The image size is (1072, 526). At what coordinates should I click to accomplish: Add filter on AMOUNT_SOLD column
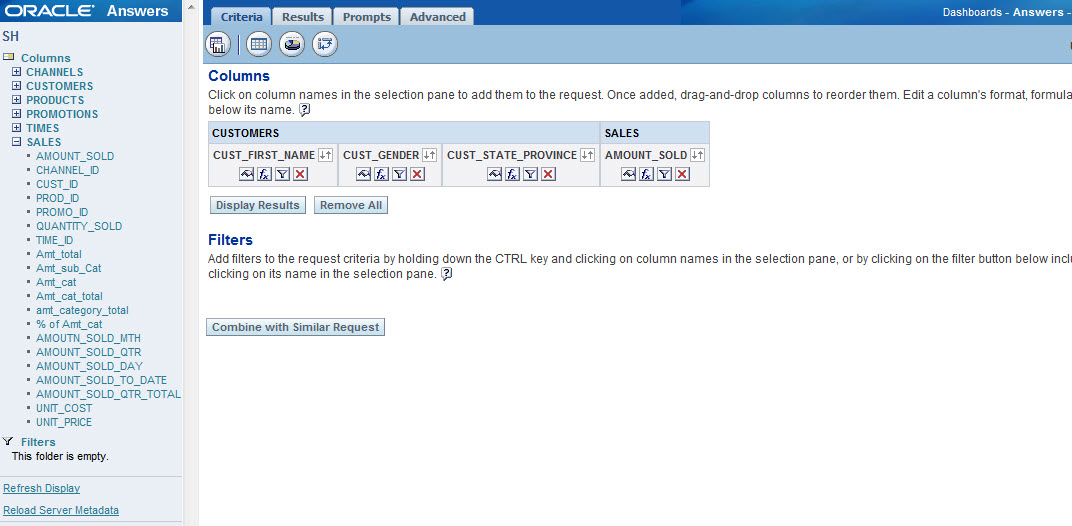[x=664, y=174]
